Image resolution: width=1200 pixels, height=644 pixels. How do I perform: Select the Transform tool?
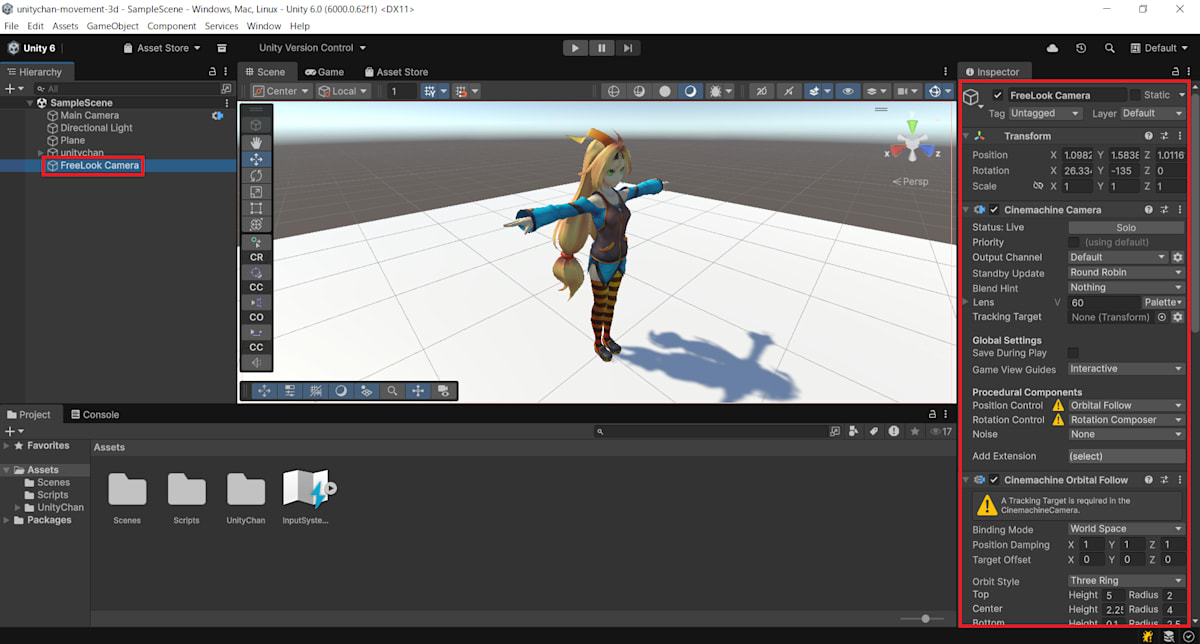click(x=256, y=225)
